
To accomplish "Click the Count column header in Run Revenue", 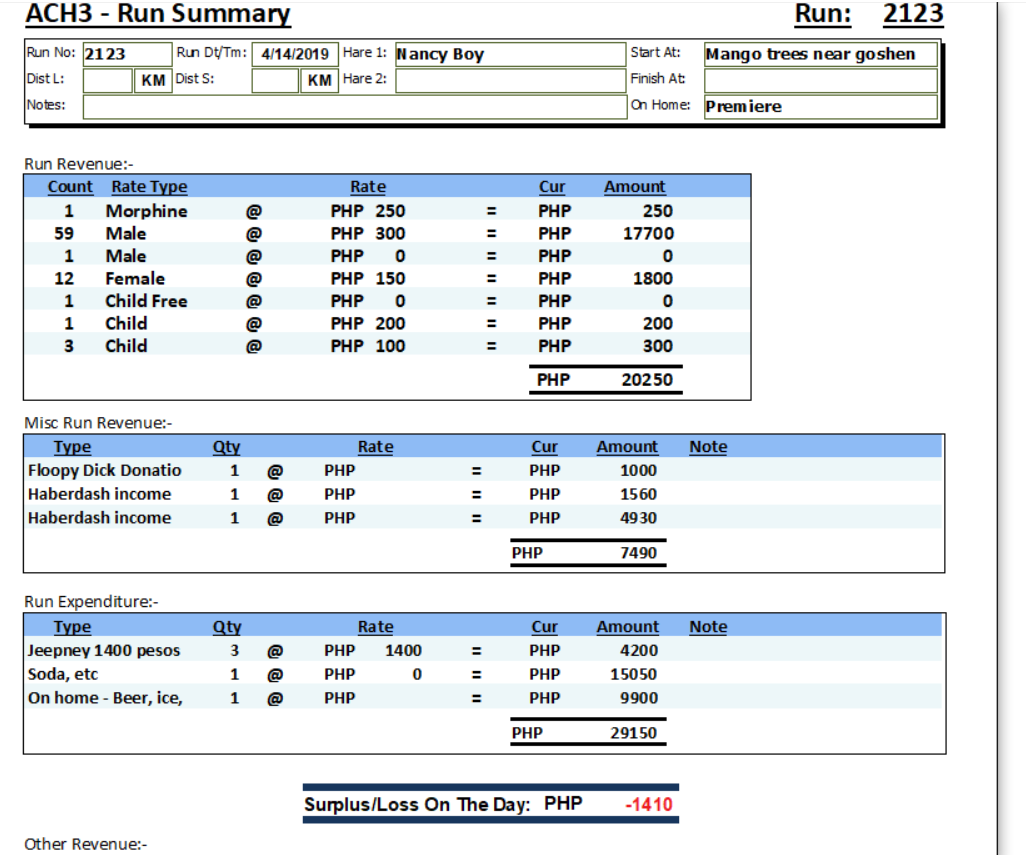I will click(70, 187).
